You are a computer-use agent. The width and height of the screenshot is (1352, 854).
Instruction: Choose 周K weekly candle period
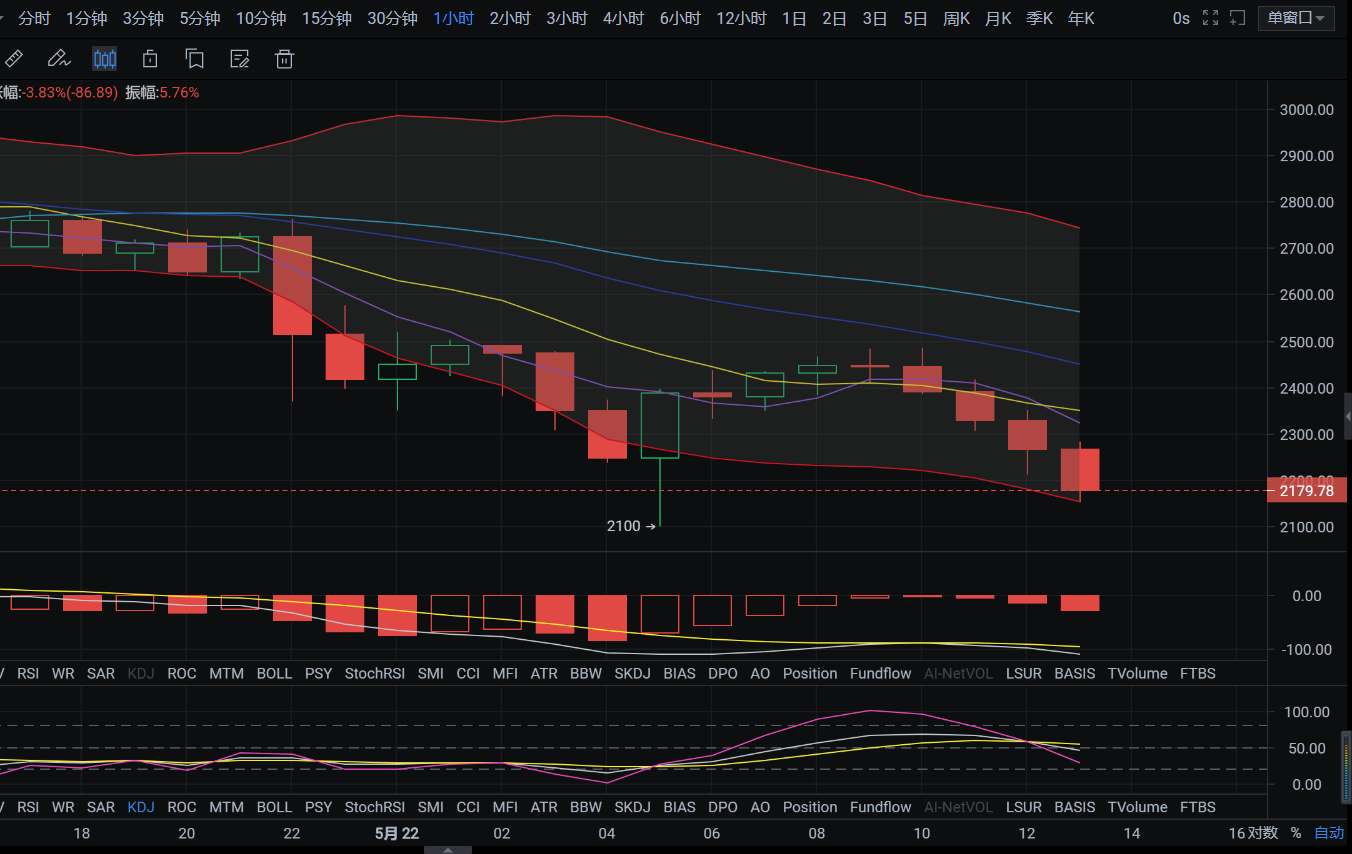click(x=956, y=18)
